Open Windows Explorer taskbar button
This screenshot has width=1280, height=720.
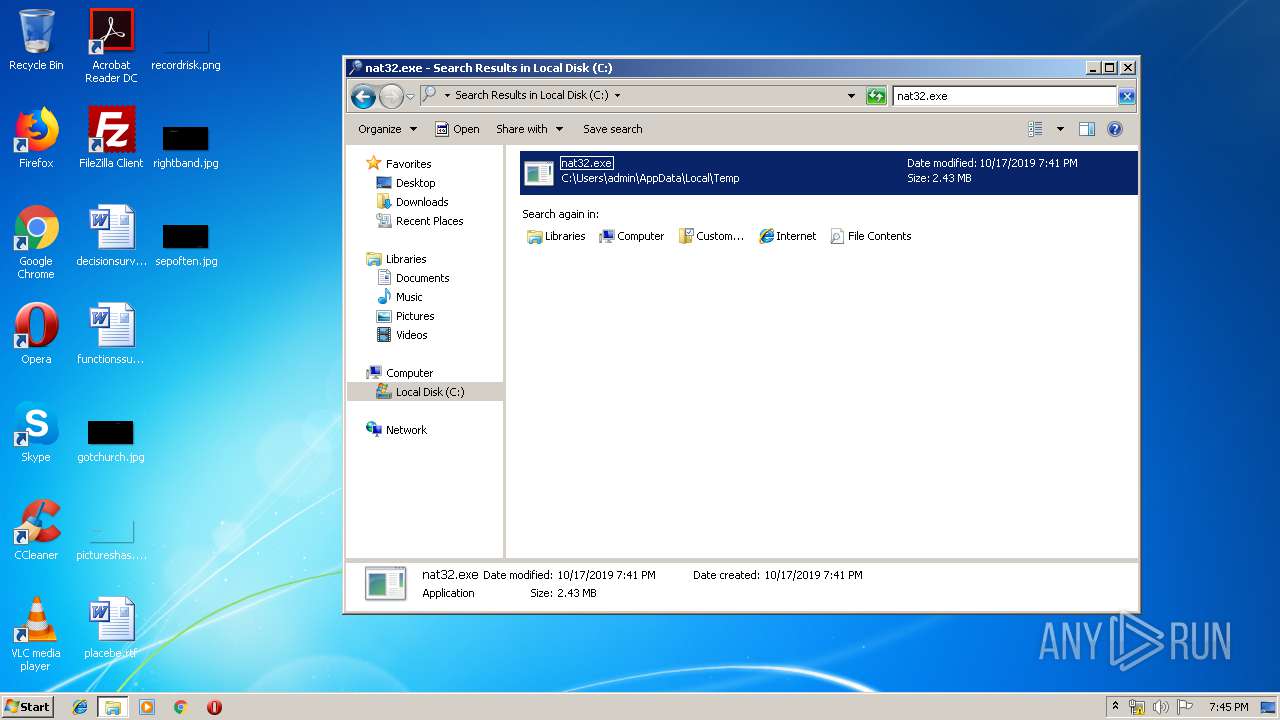(112, 707)
